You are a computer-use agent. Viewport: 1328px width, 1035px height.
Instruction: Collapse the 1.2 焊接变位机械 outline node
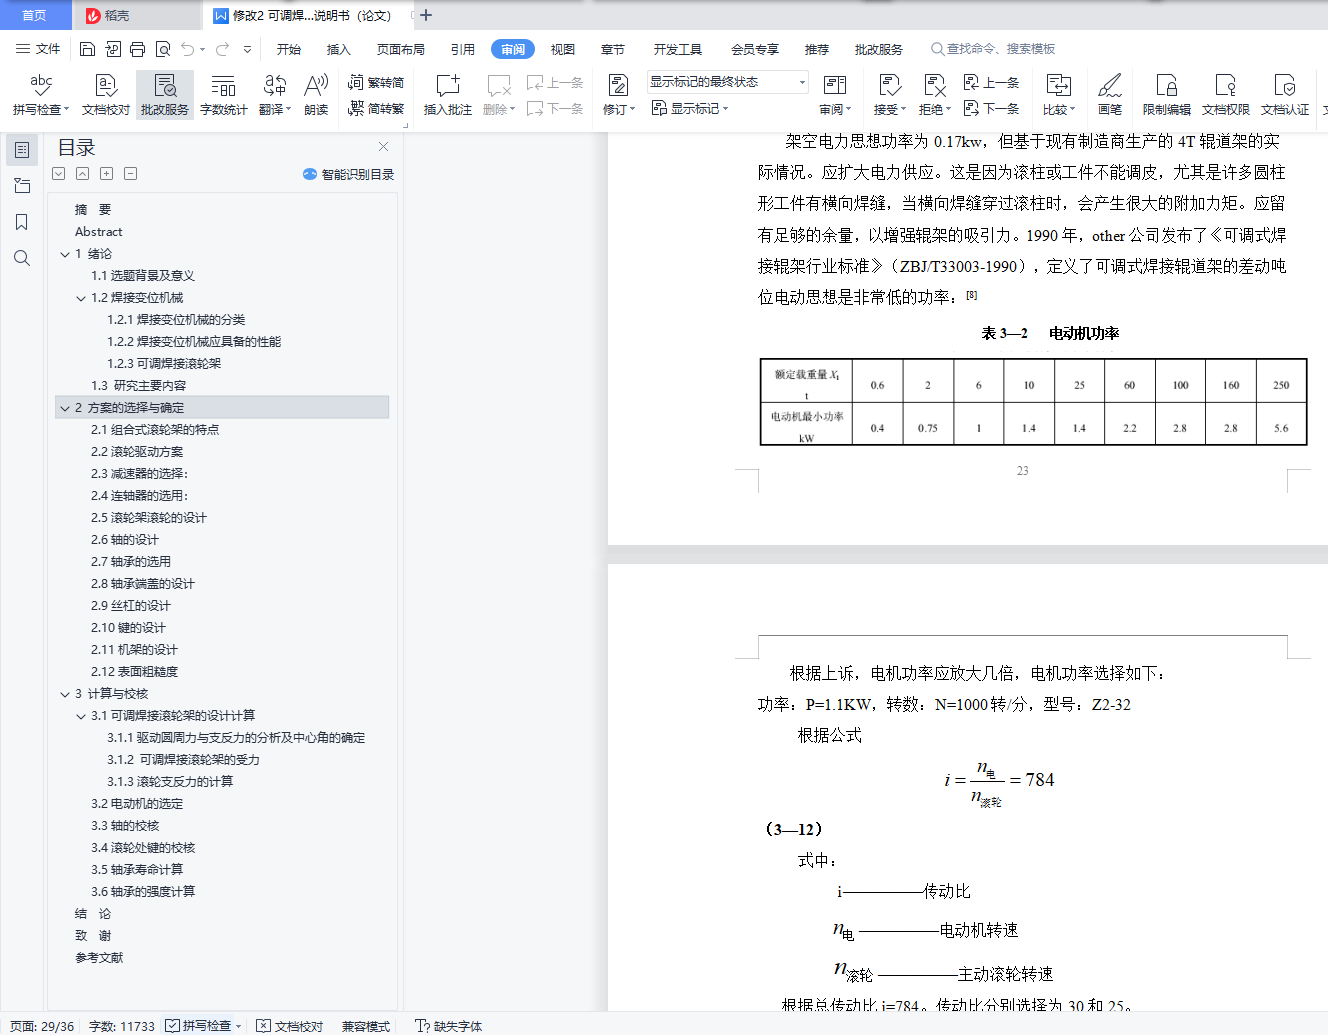tap(81, 298)
